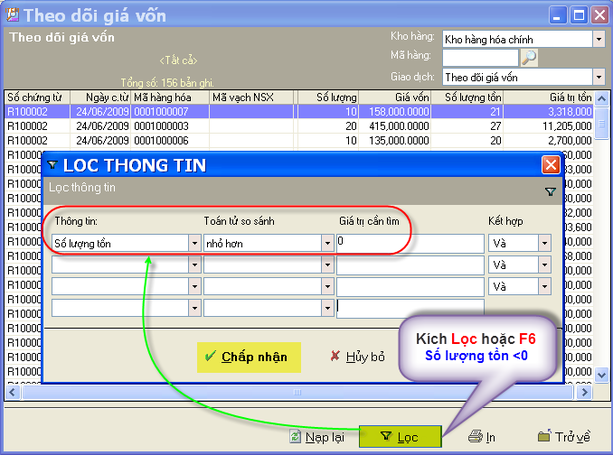This screenshot has width=613, height=455.
Task: Expand the Thông tin dropdown showing Số lượng tồn
Action: click(193, 243)
